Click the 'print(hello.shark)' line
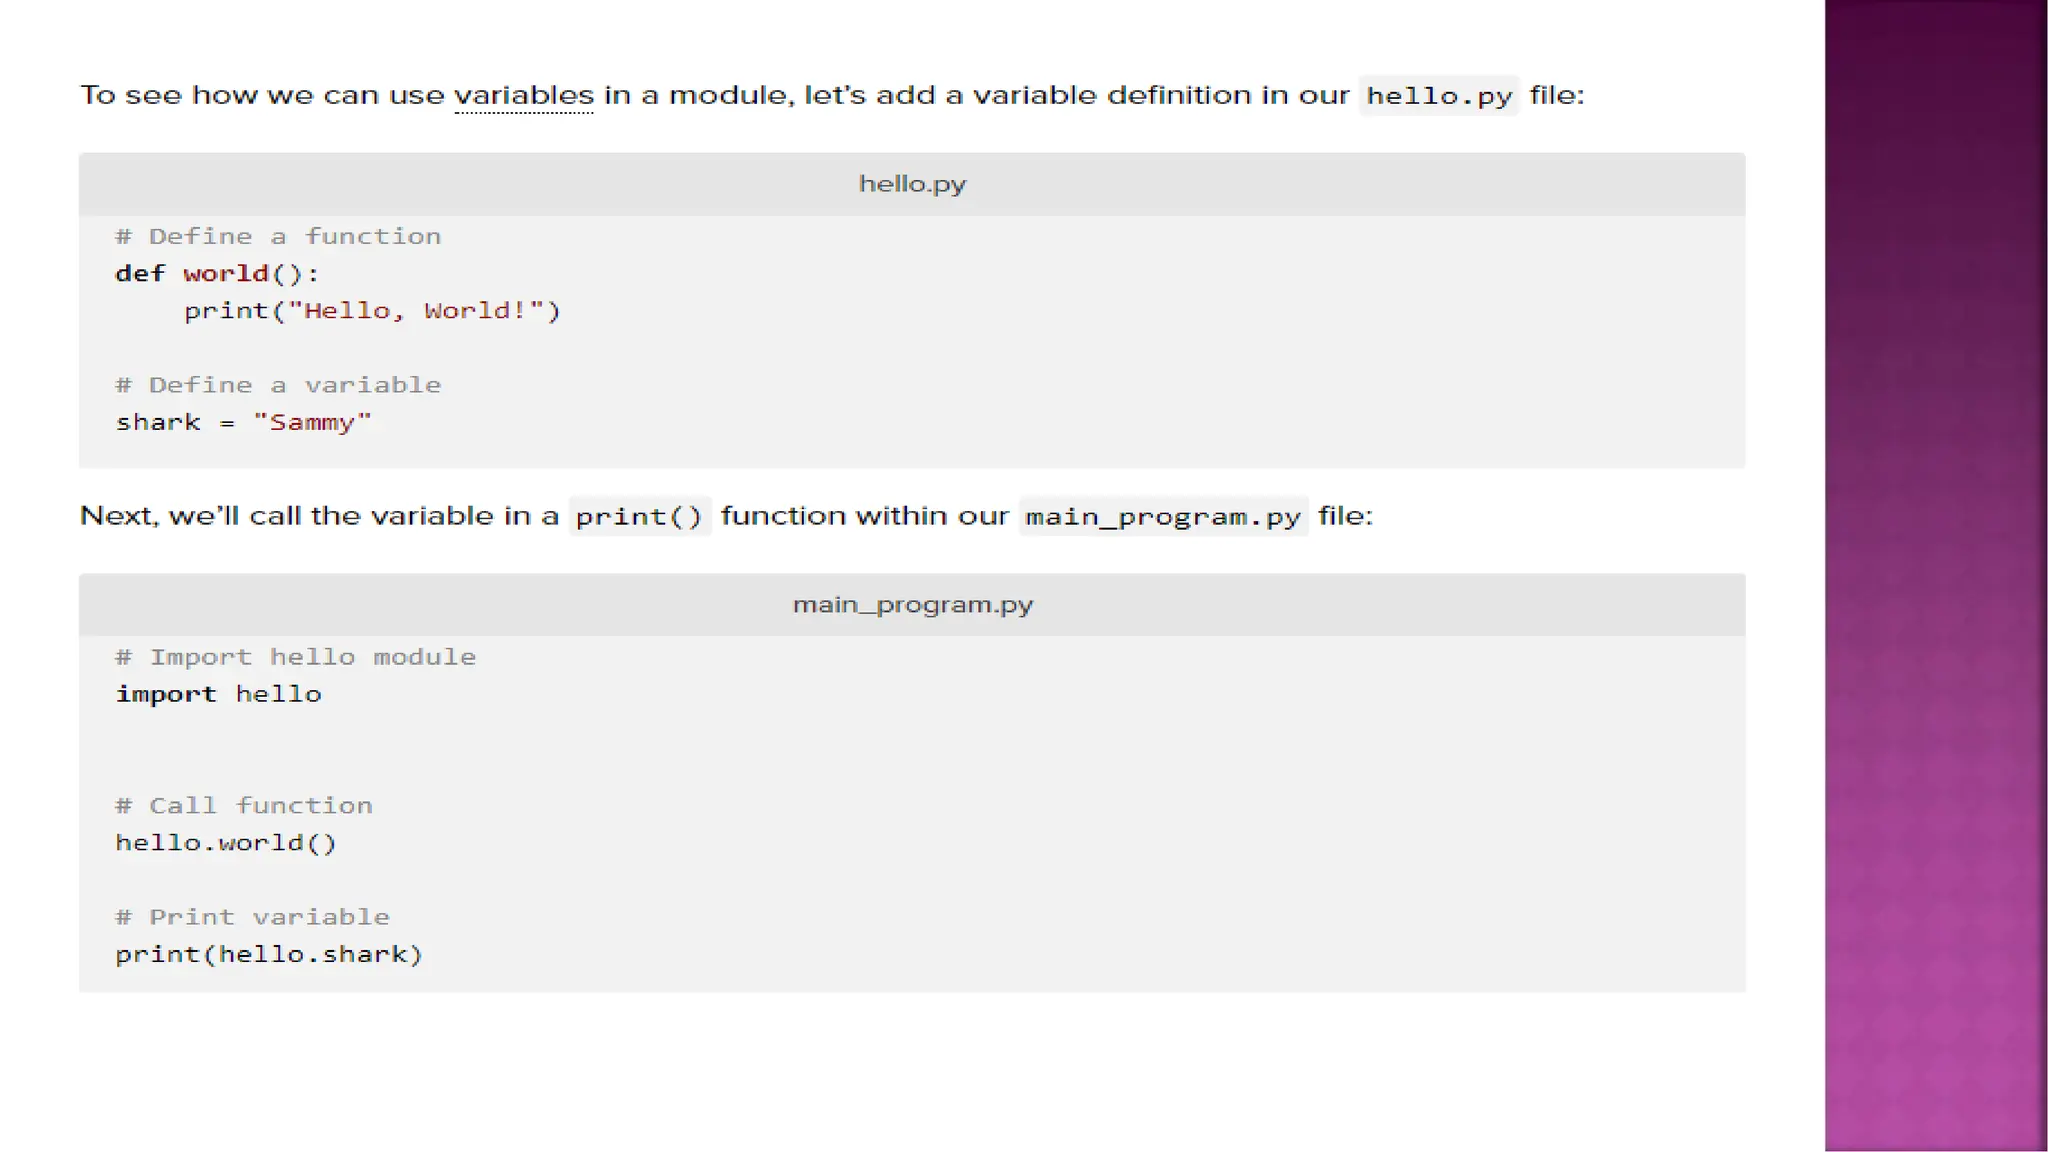The height and width of the screenshot is (1152, 2048). pyautogui.click(x=269, y=954)
